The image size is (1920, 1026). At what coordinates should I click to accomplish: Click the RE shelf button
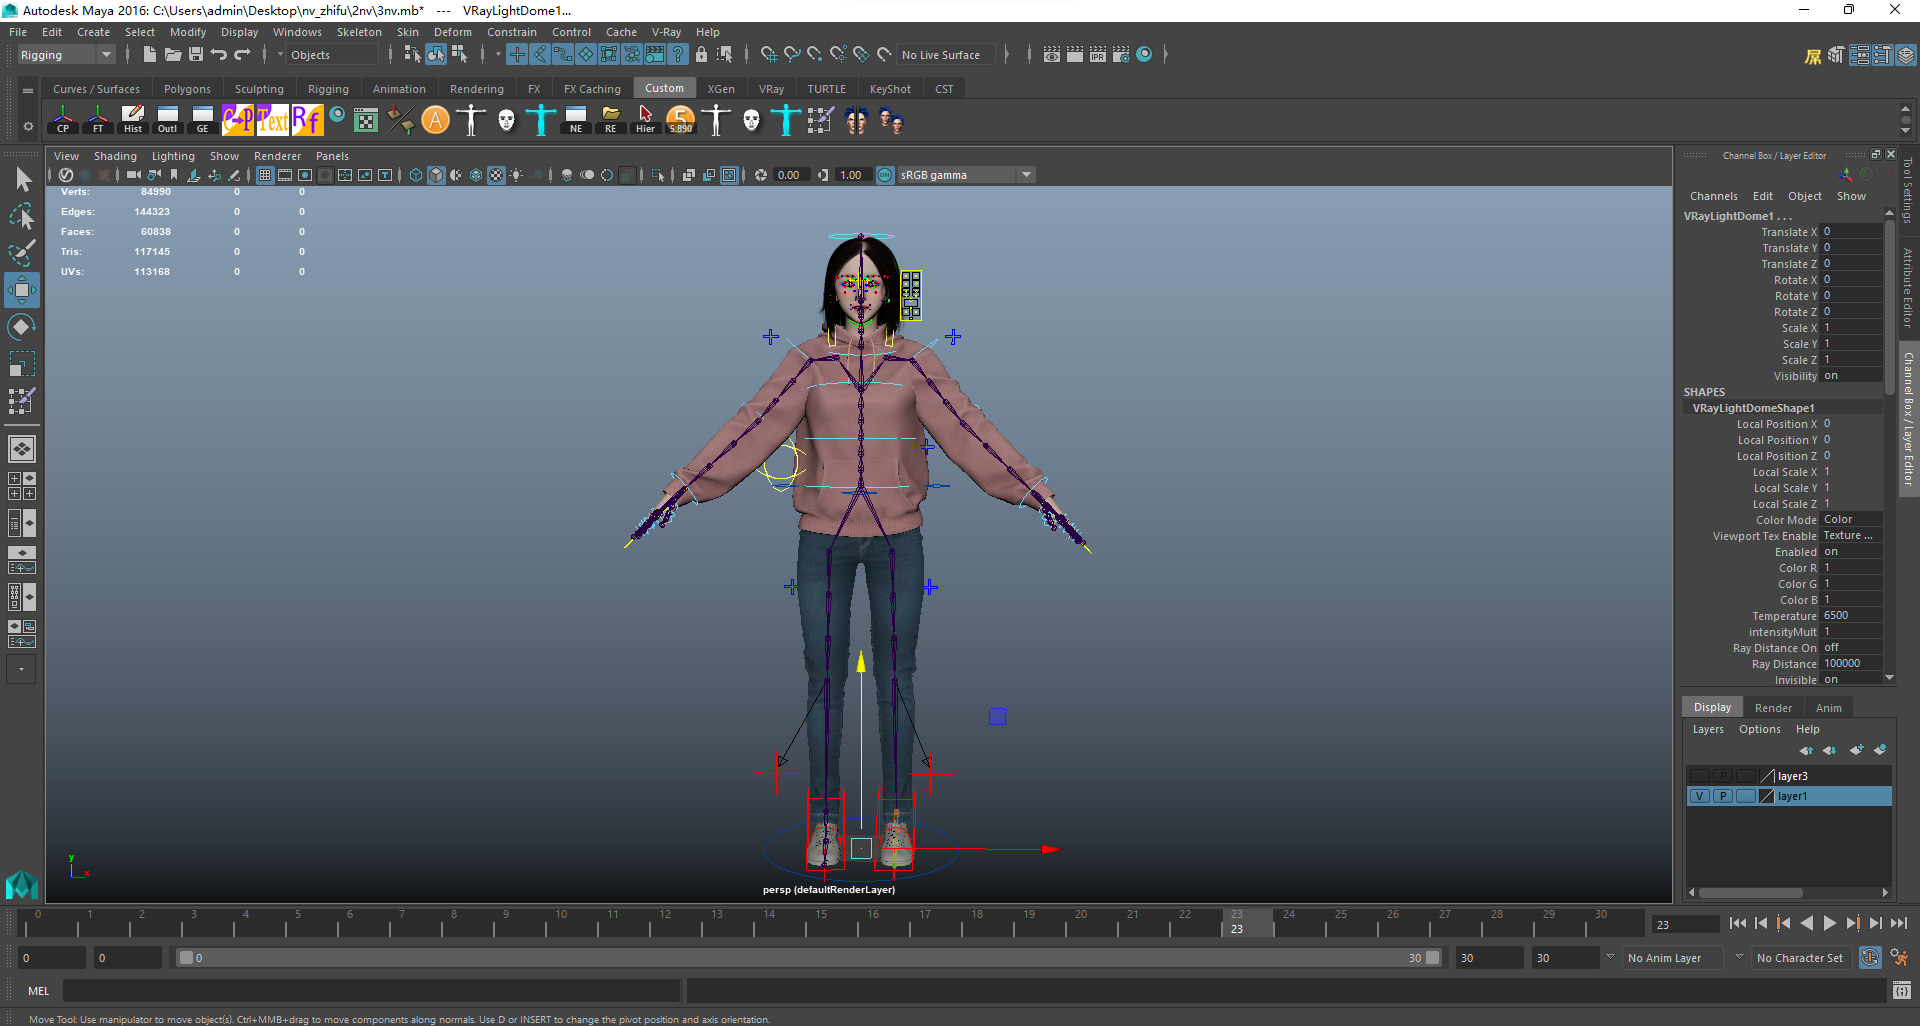coord(611,120)
